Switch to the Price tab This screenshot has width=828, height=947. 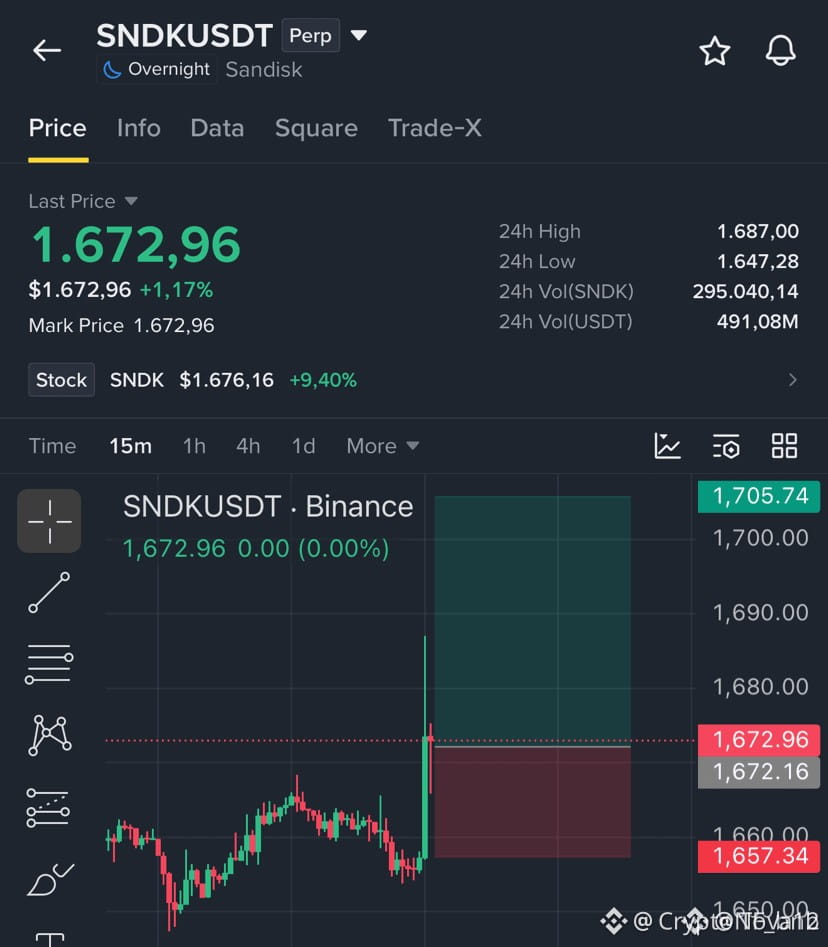pos(57,128)
